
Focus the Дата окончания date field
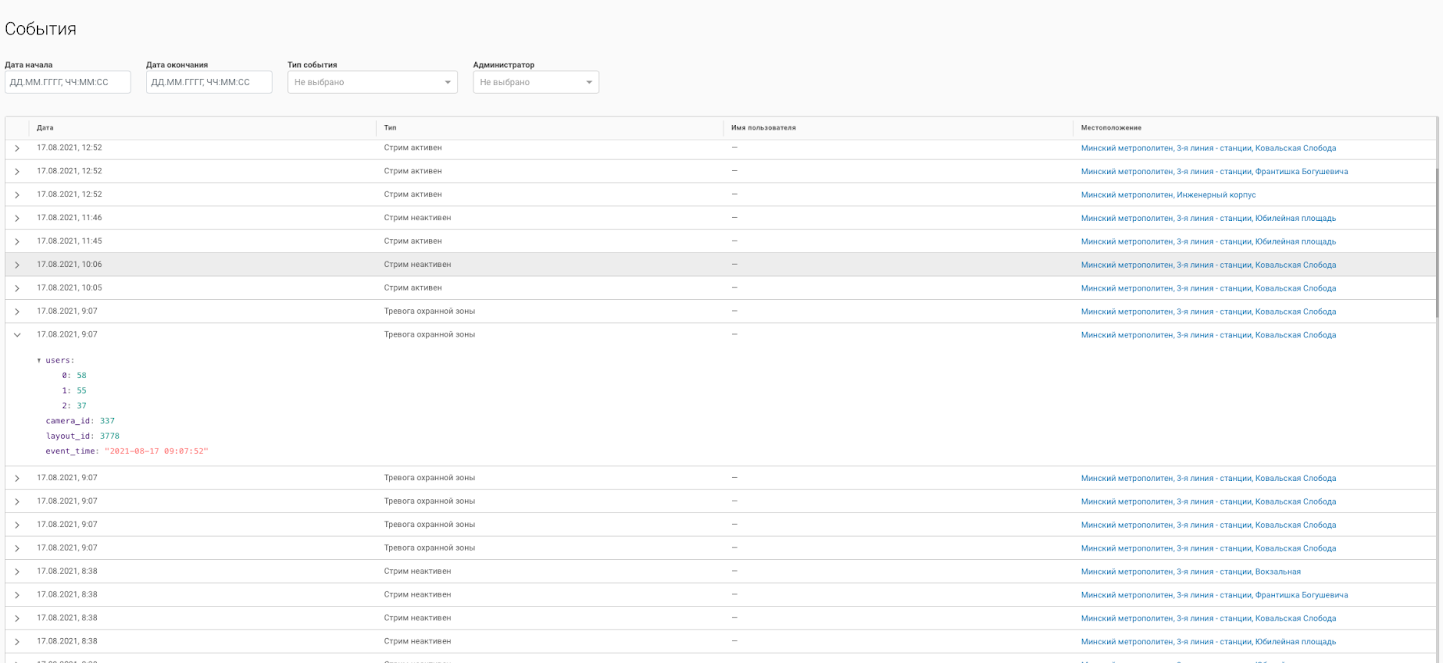point(209,82)
